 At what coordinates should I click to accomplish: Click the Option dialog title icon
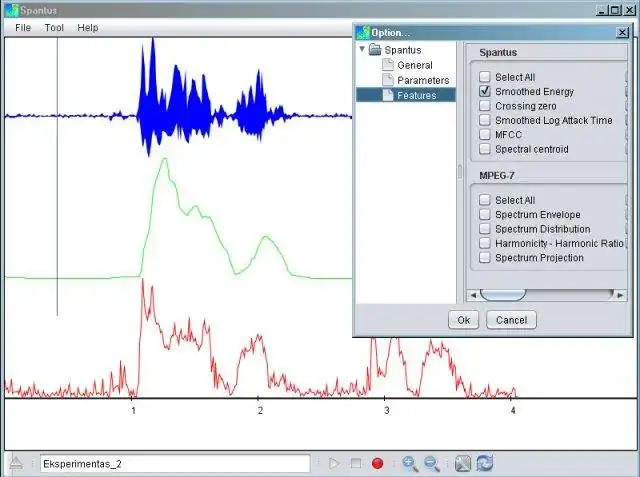(x=362, y=33)
